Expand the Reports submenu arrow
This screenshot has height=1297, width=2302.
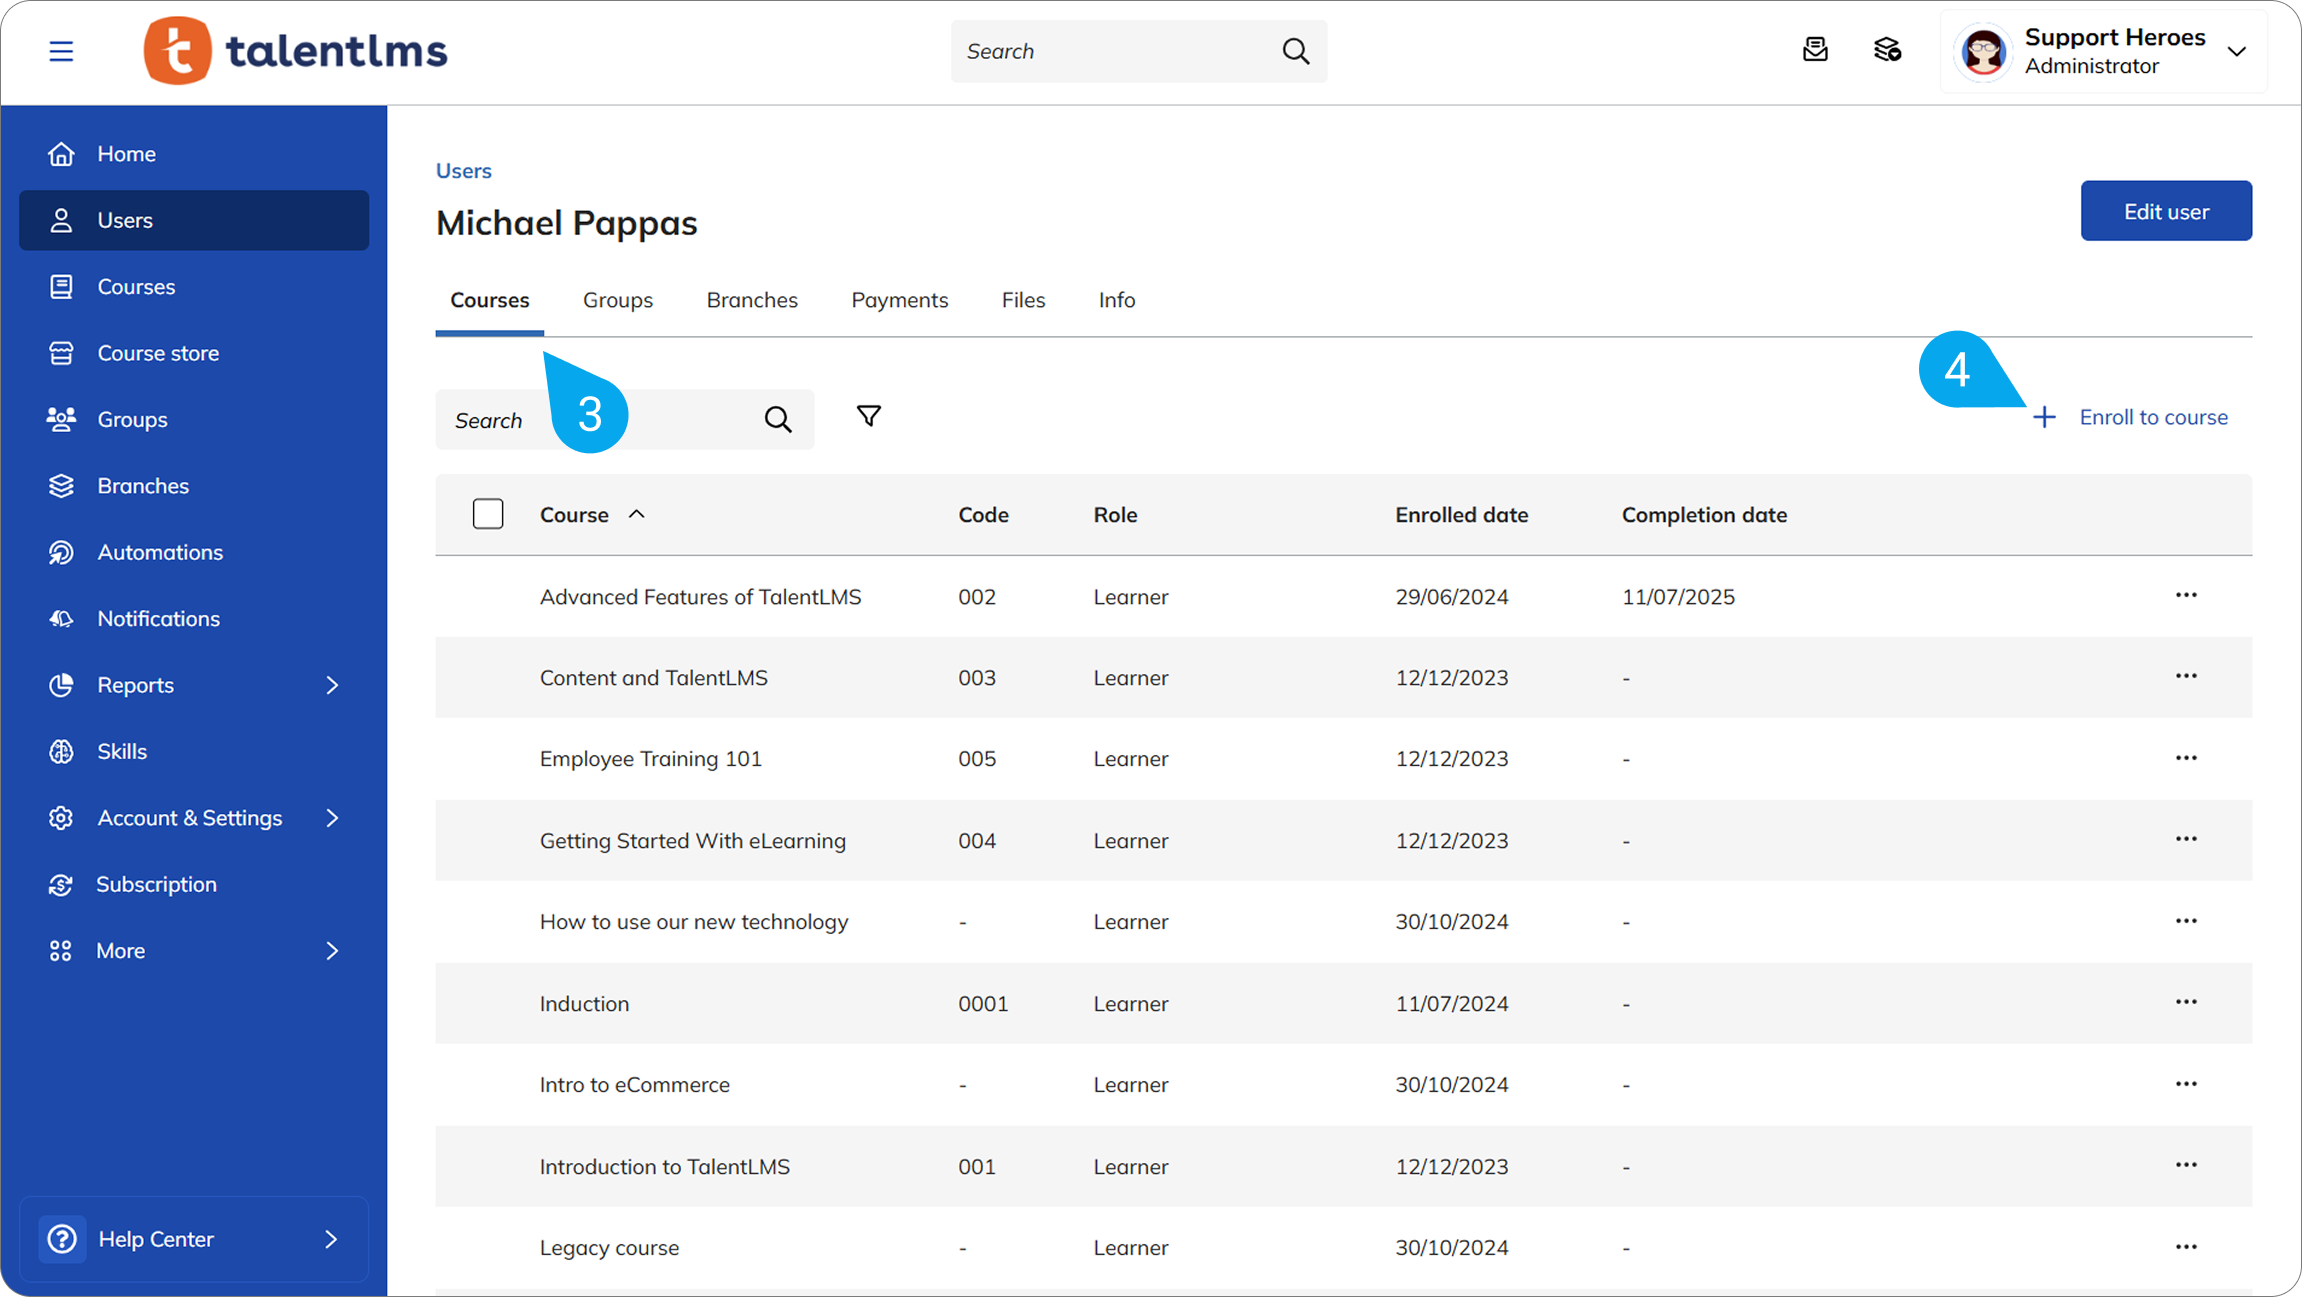pos(332,685)
